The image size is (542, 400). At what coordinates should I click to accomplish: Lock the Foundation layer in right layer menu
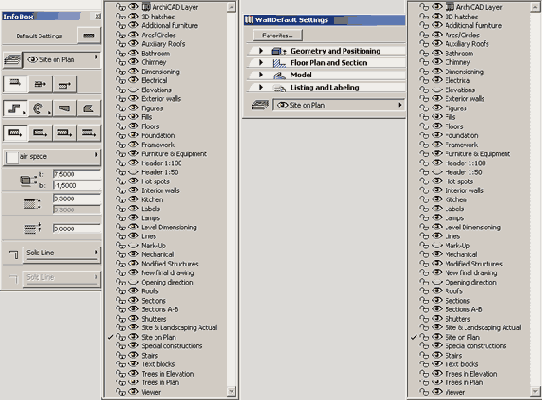click(x=424, y=135)
